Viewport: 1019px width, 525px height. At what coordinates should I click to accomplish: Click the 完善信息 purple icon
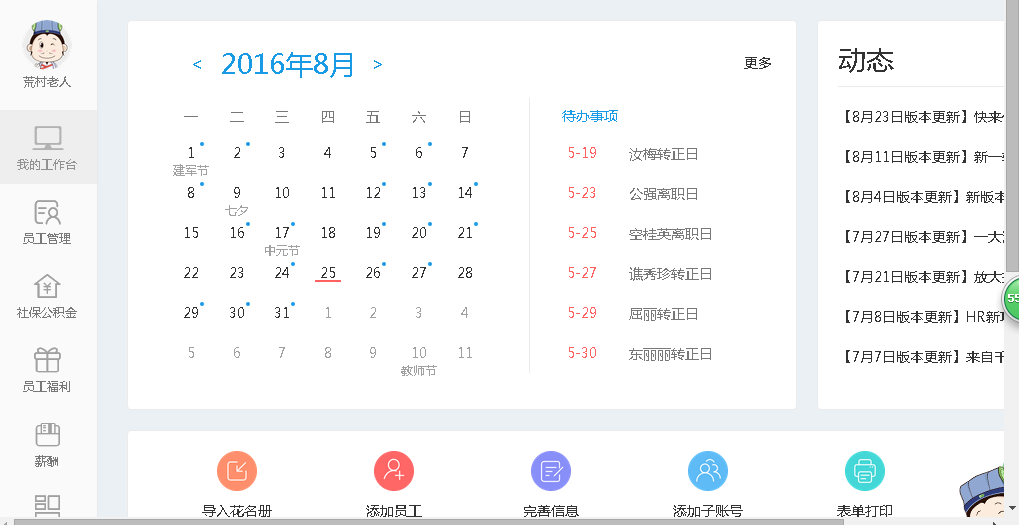click(551, 470)
